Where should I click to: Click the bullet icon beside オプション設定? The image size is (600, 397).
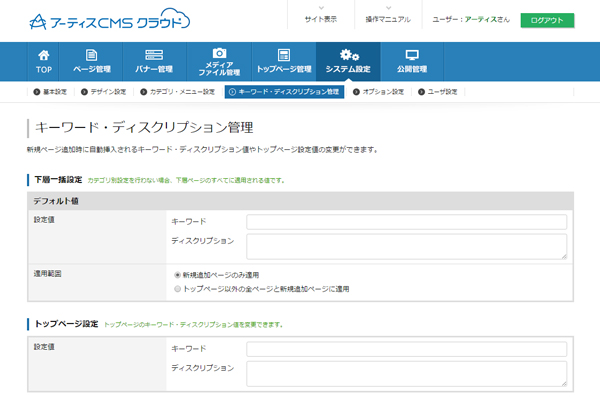click(x=356, y=92)
